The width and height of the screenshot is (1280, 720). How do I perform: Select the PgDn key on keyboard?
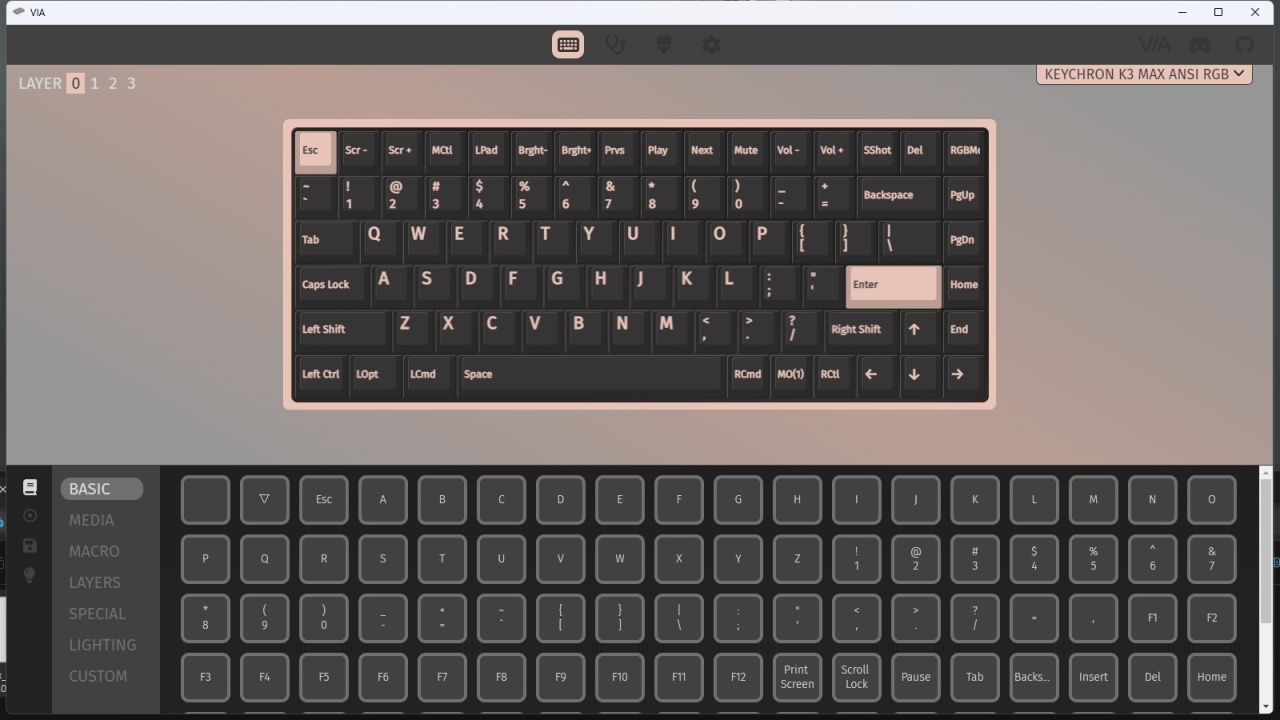[962, 240]
